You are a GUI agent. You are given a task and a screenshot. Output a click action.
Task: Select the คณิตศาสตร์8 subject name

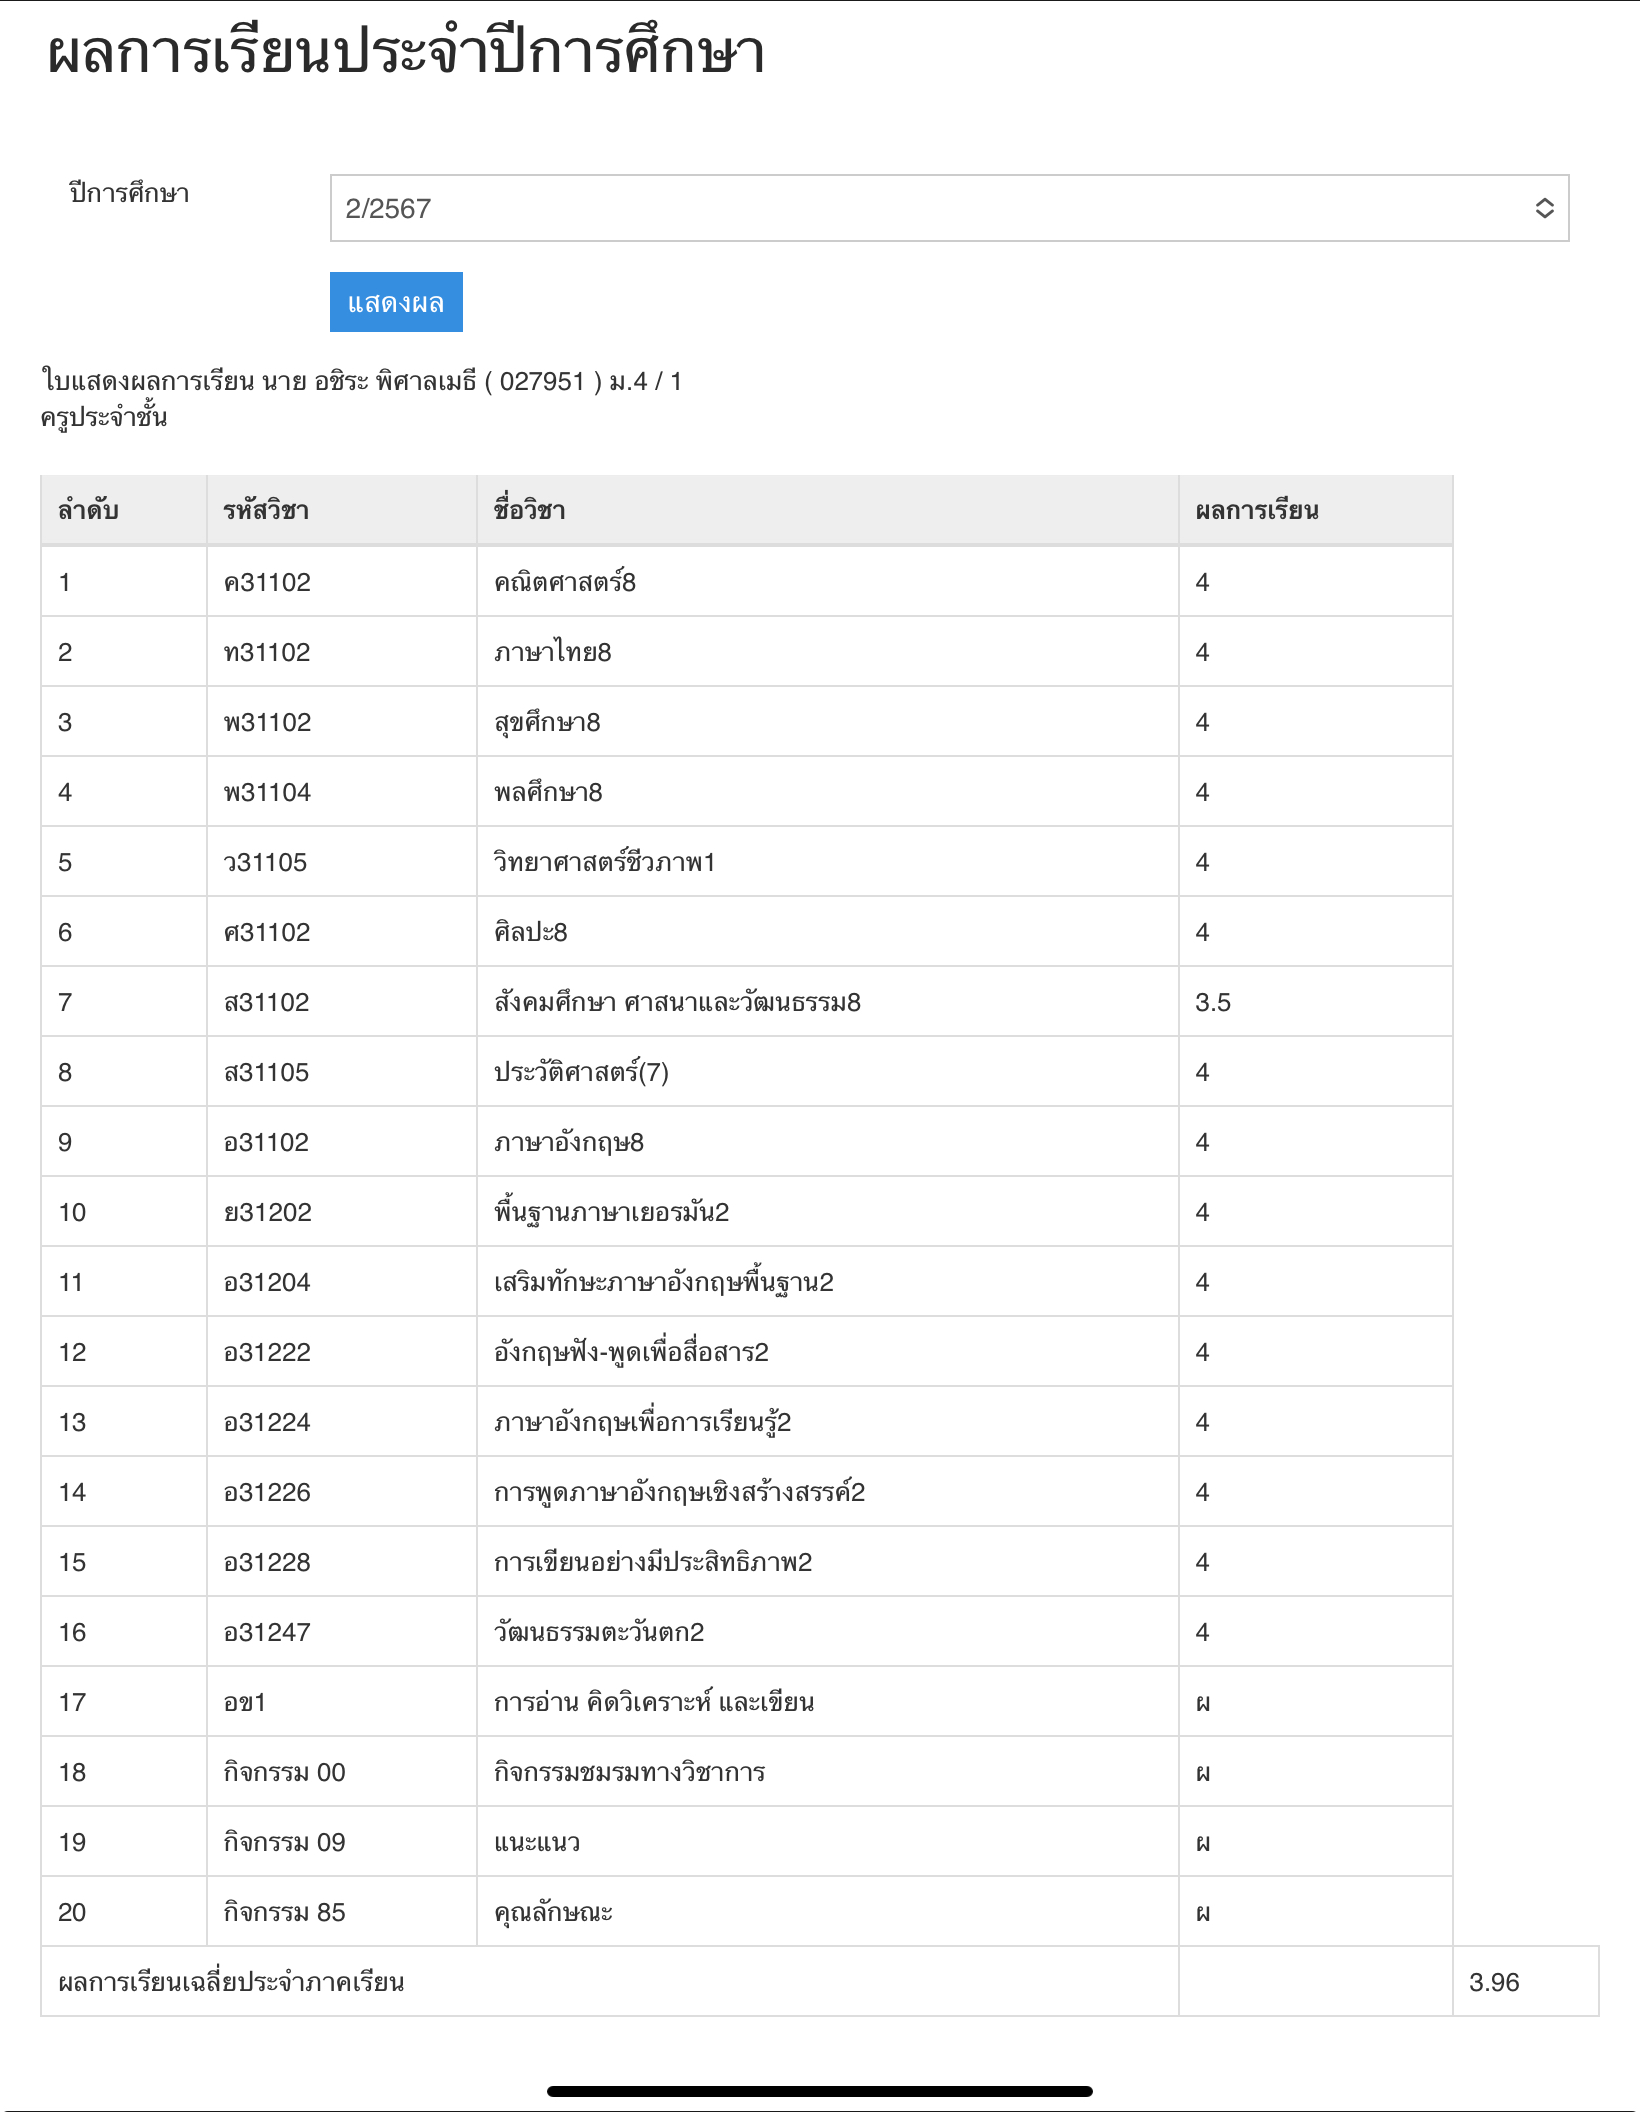(565, 582)
